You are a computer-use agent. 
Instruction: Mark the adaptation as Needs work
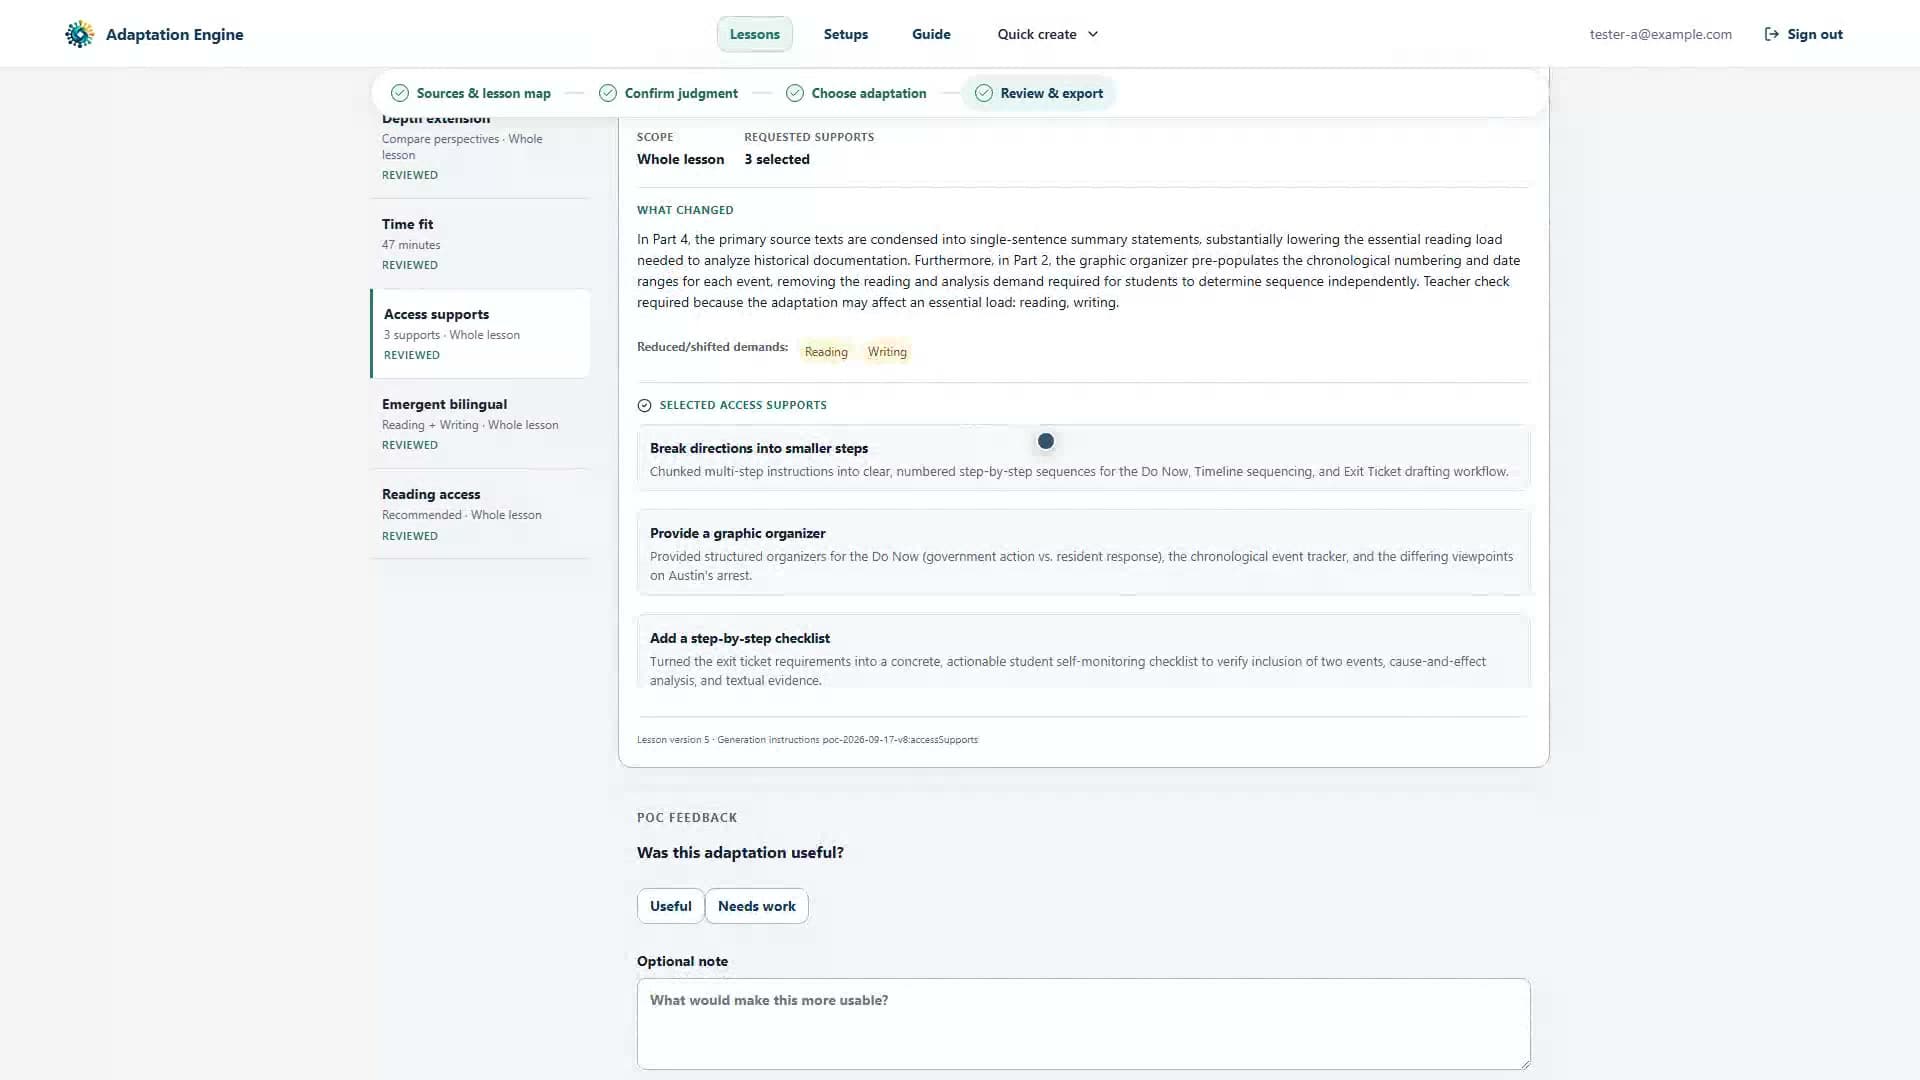point(756,906)
